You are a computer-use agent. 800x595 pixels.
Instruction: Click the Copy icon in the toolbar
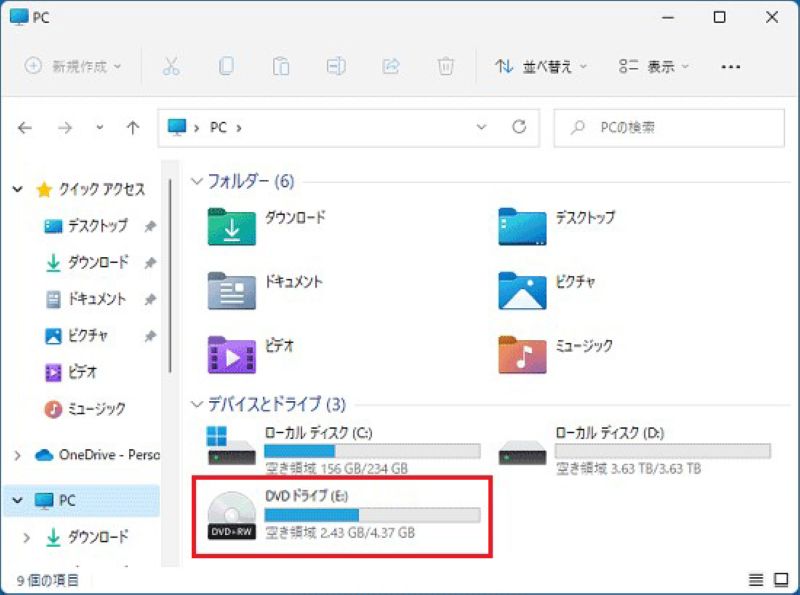(x=227, y=66)
